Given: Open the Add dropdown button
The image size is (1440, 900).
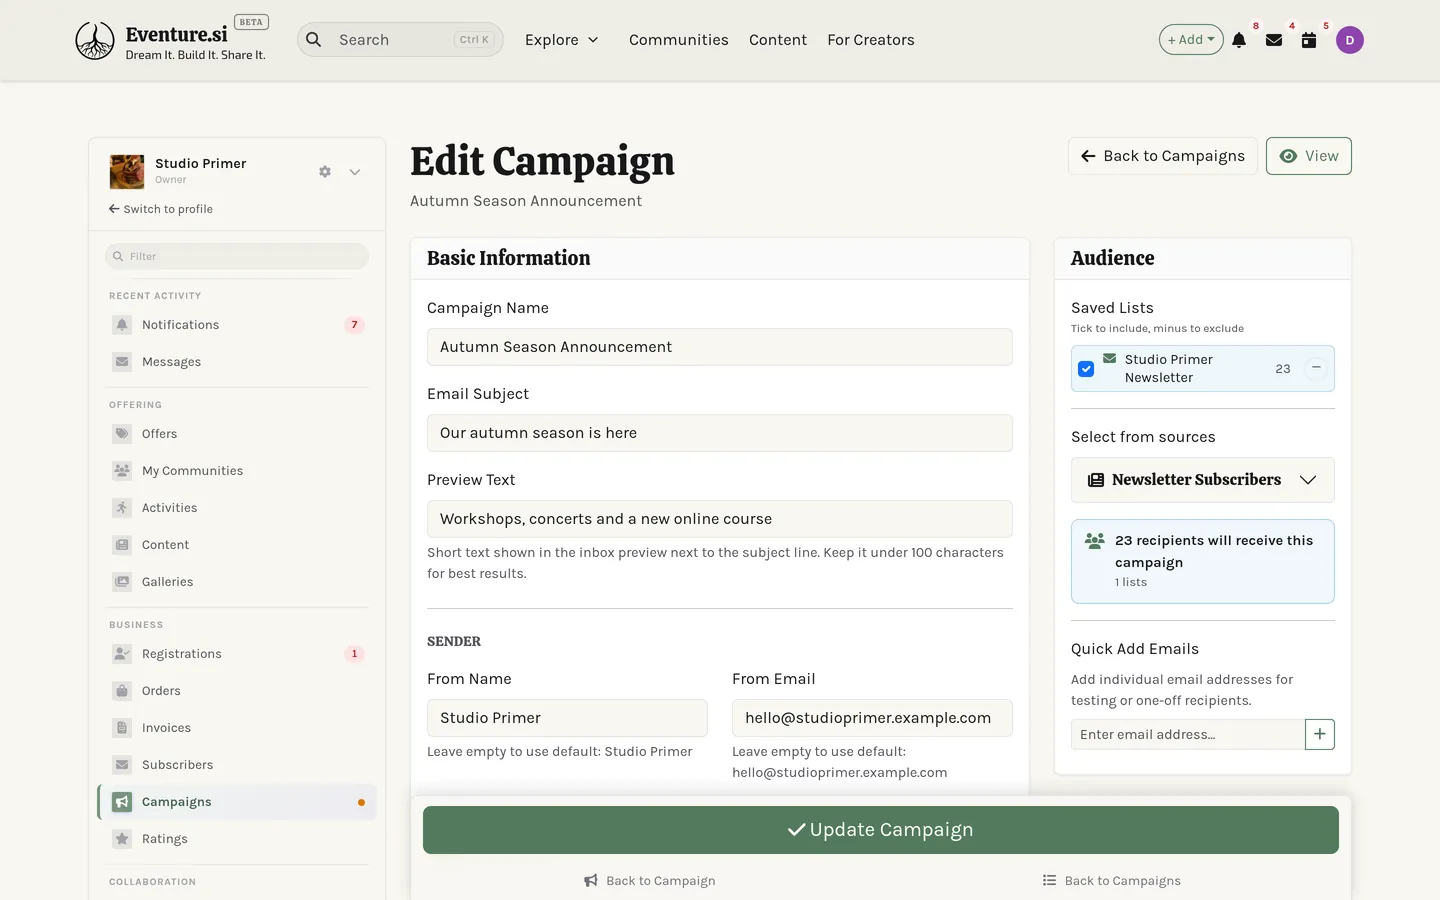Looking at the screenshot, I should pos(1191,40).
